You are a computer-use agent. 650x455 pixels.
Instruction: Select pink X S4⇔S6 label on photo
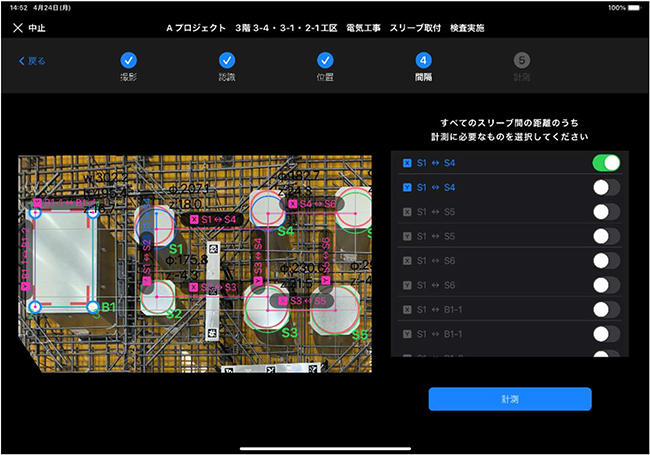click(312, 204)
